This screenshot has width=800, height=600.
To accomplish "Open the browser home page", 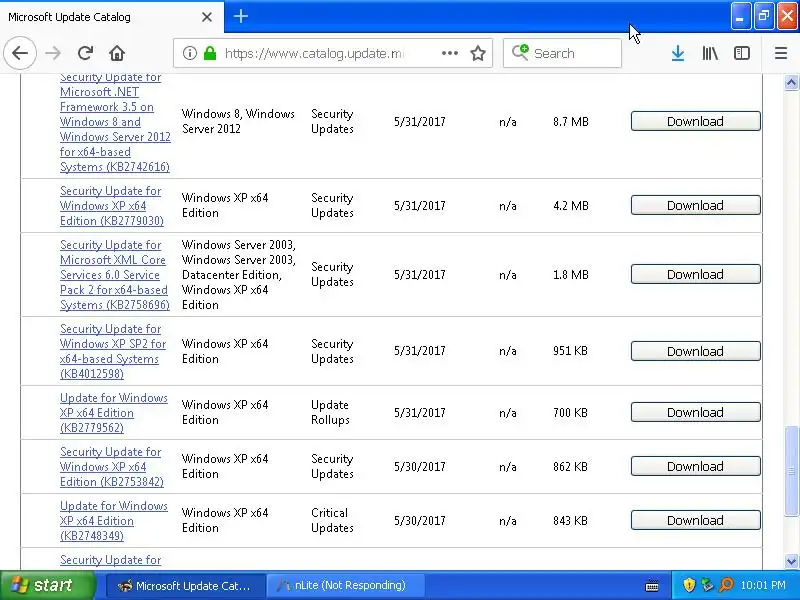I will pos(117,53).
